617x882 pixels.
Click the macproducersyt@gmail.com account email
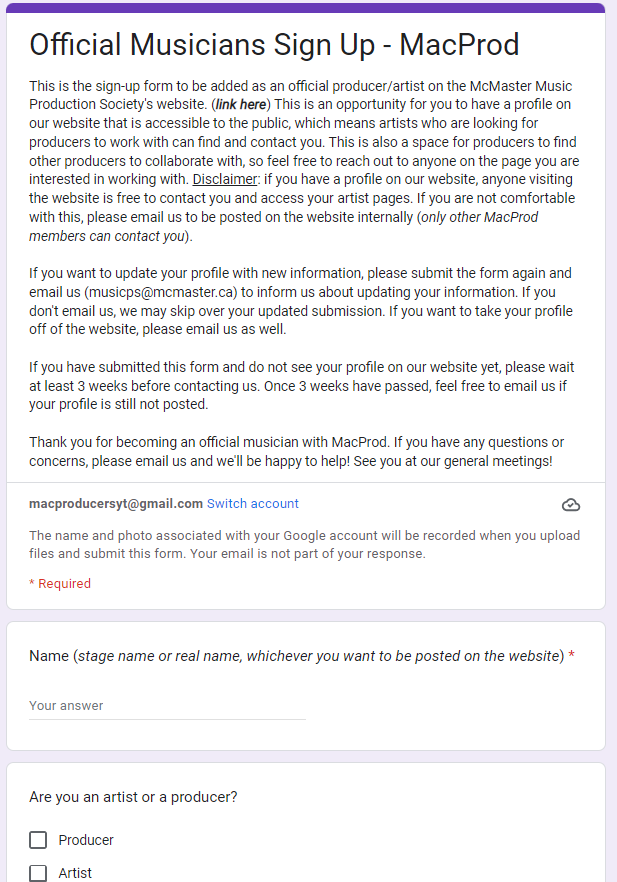pos(116,503)
